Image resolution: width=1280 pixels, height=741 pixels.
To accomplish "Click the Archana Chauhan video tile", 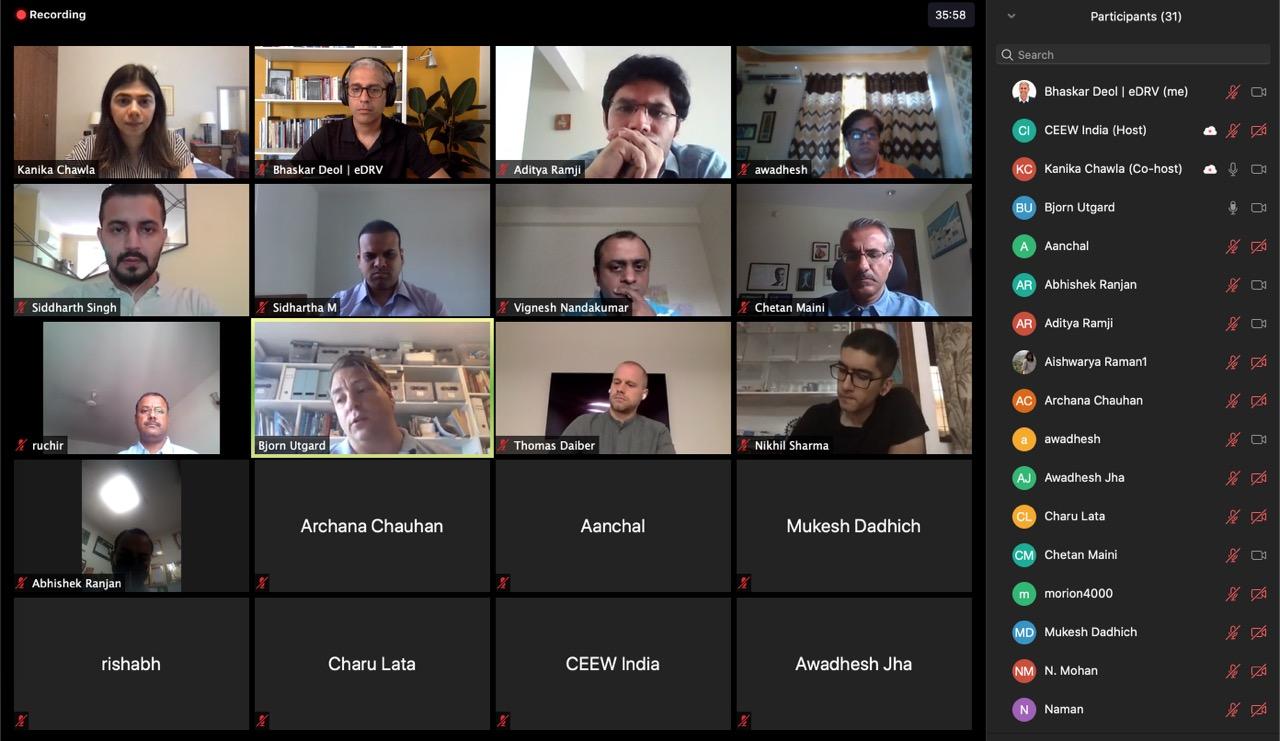I will point(372,526).
